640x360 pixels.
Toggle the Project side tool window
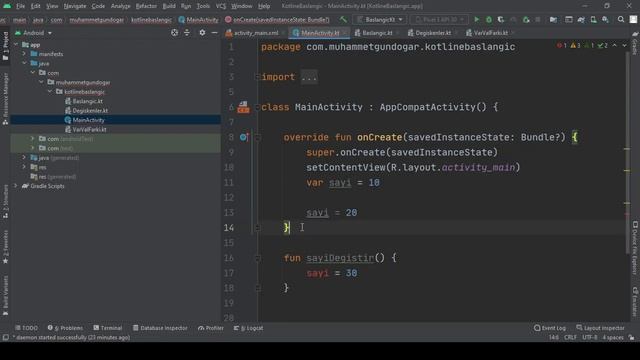pyautogui.click(x=5, y=46)
